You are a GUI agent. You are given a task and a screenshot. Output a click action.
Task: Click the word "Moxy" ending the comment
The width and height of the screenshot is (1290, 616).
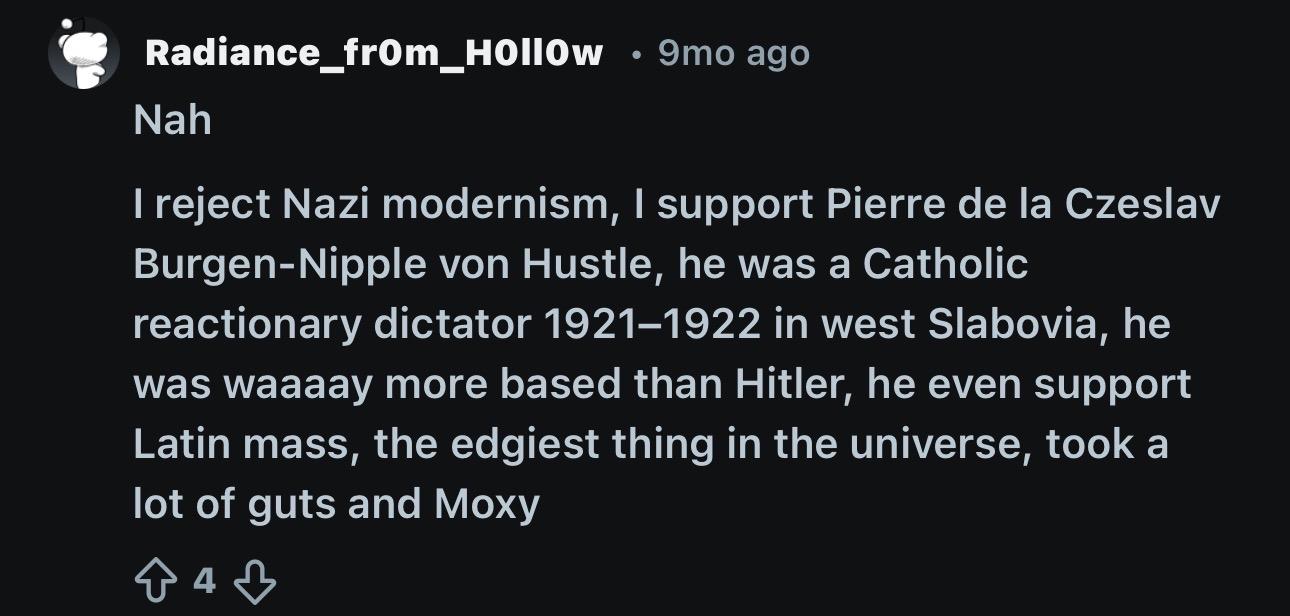(487, 504)
